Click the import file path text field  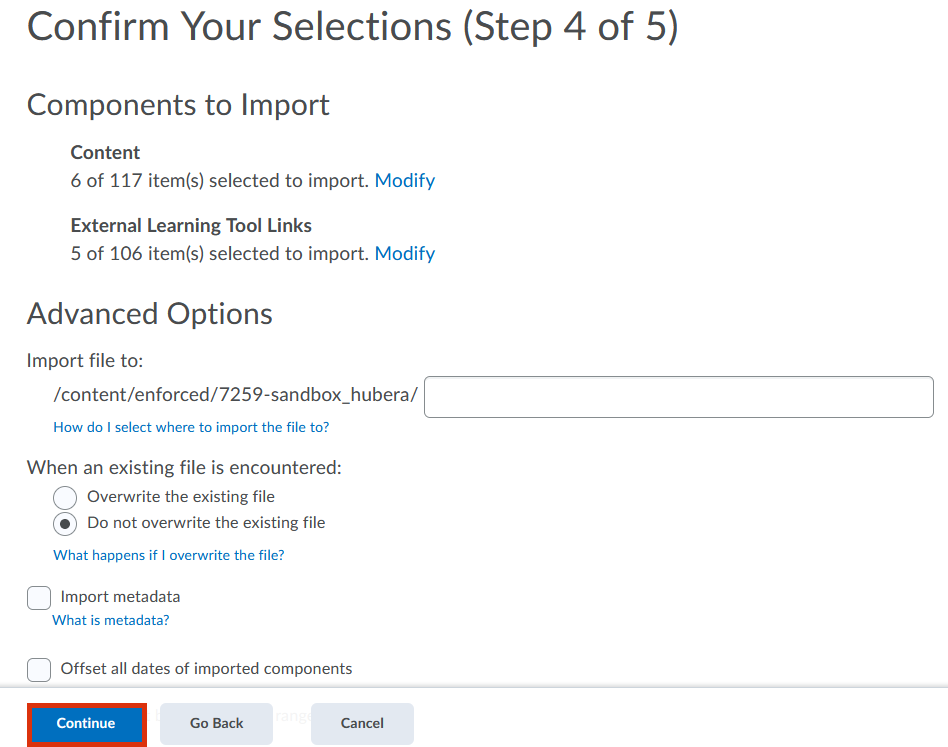click(x=678, y=397)
